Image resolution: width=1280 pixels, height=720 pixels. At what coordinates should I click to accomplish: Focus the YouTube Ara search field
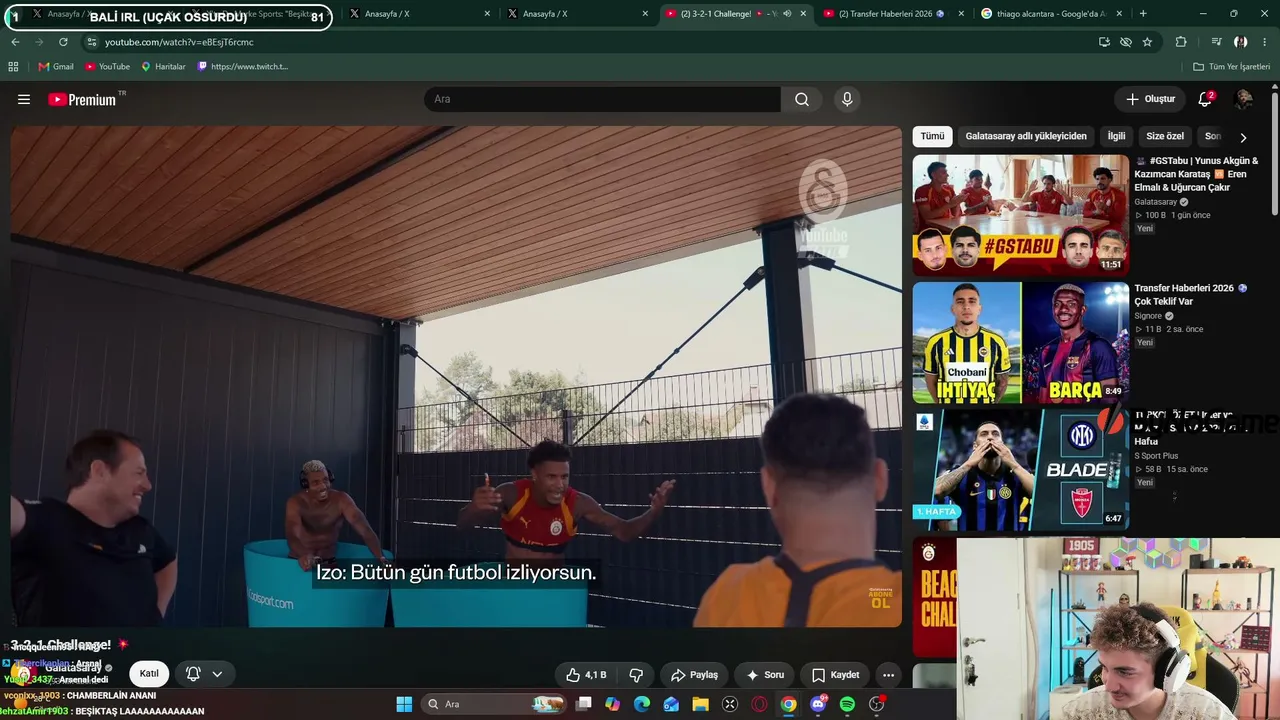[602, 99]
